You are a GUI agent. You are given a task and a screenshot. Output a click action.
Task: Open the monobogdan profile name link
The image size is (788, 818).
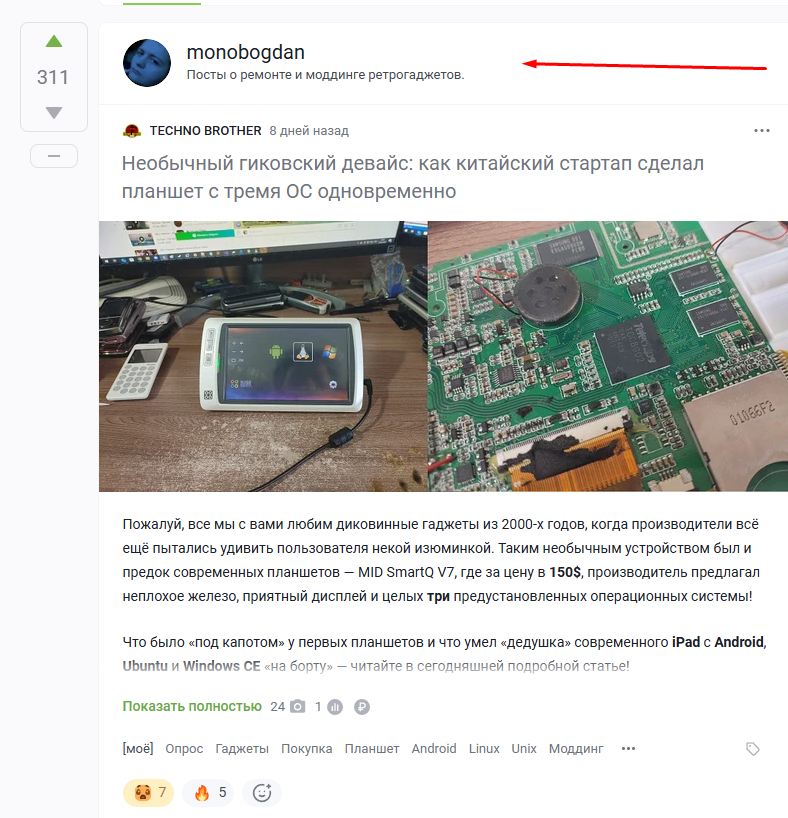click(246, 52)
